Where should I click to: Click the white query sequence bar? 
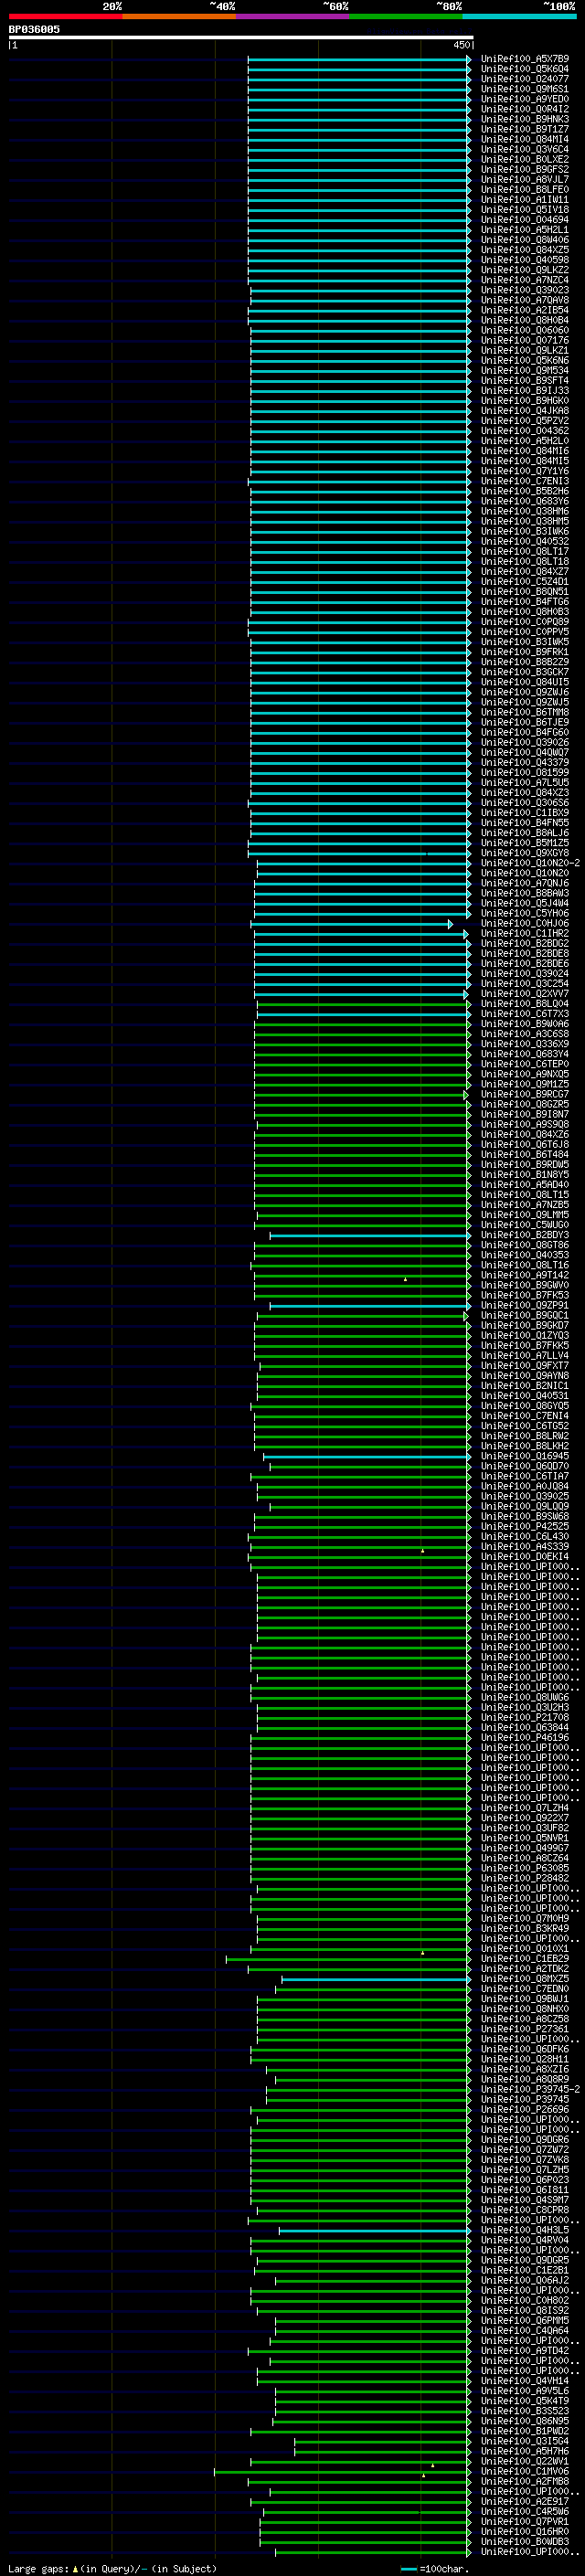coord(241,37)
